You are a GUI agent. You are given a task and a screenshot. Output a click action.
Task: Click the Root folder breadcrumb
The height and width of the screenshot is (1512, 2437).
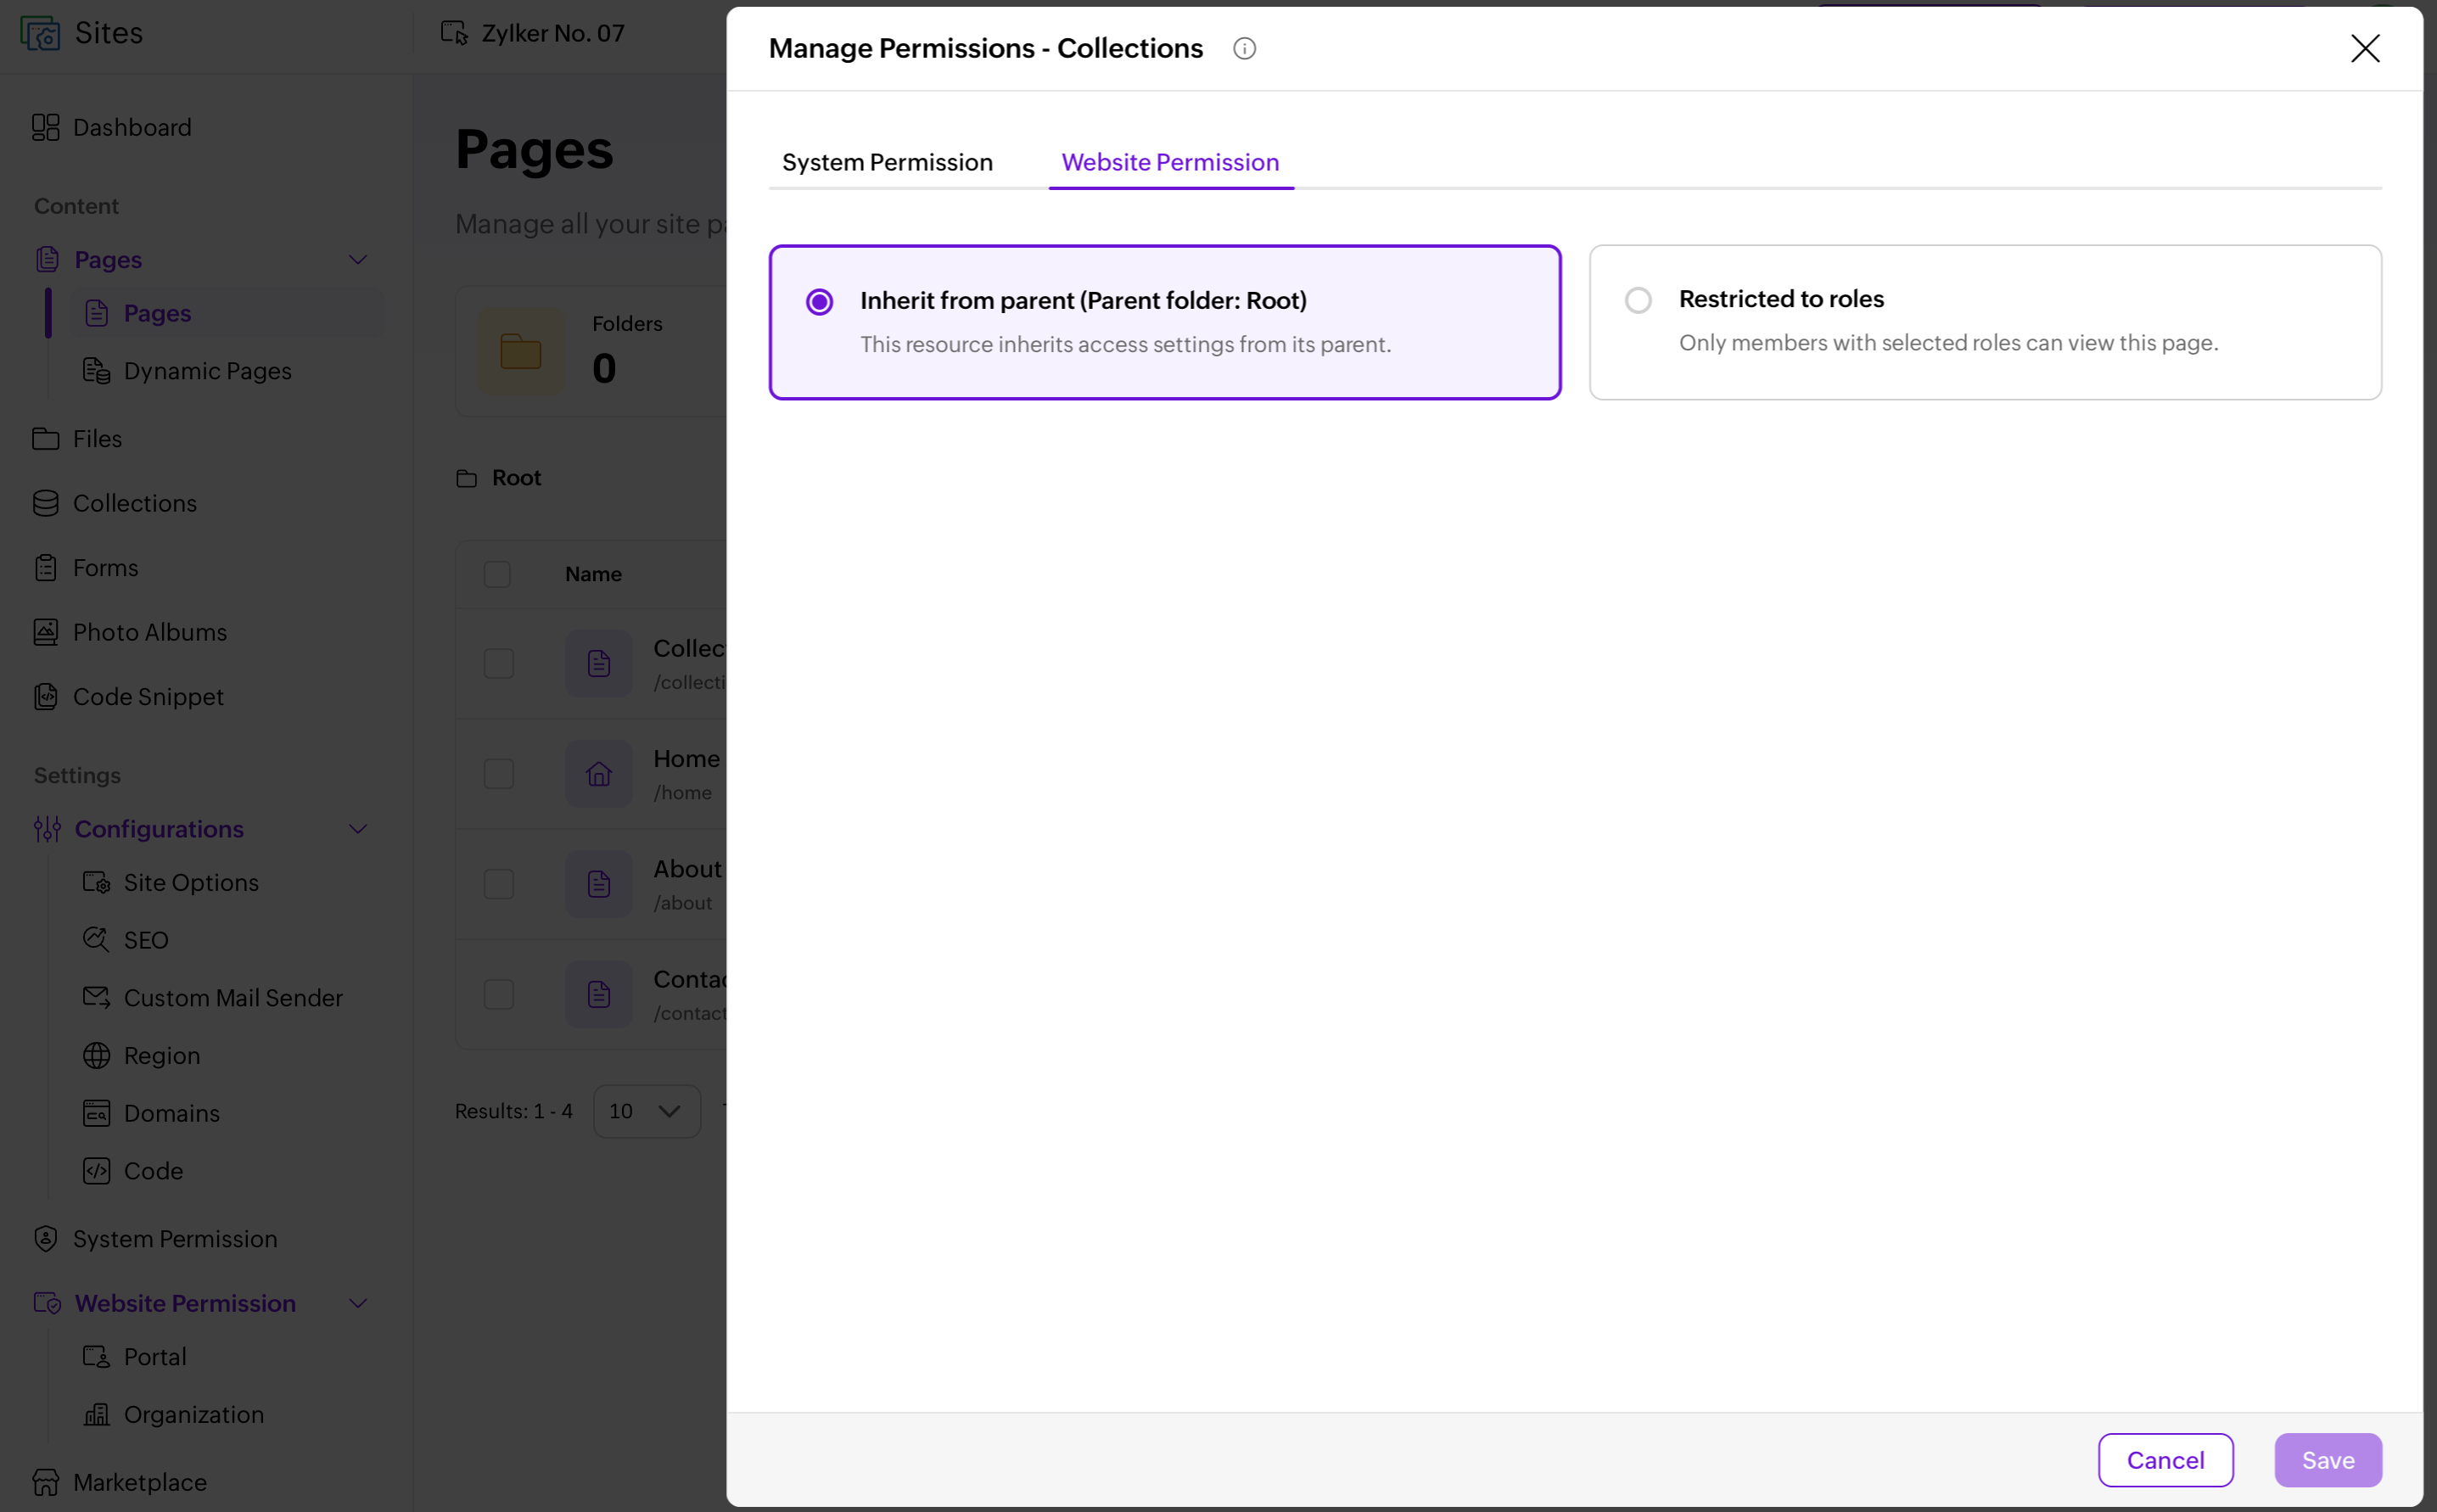(498, 478)
